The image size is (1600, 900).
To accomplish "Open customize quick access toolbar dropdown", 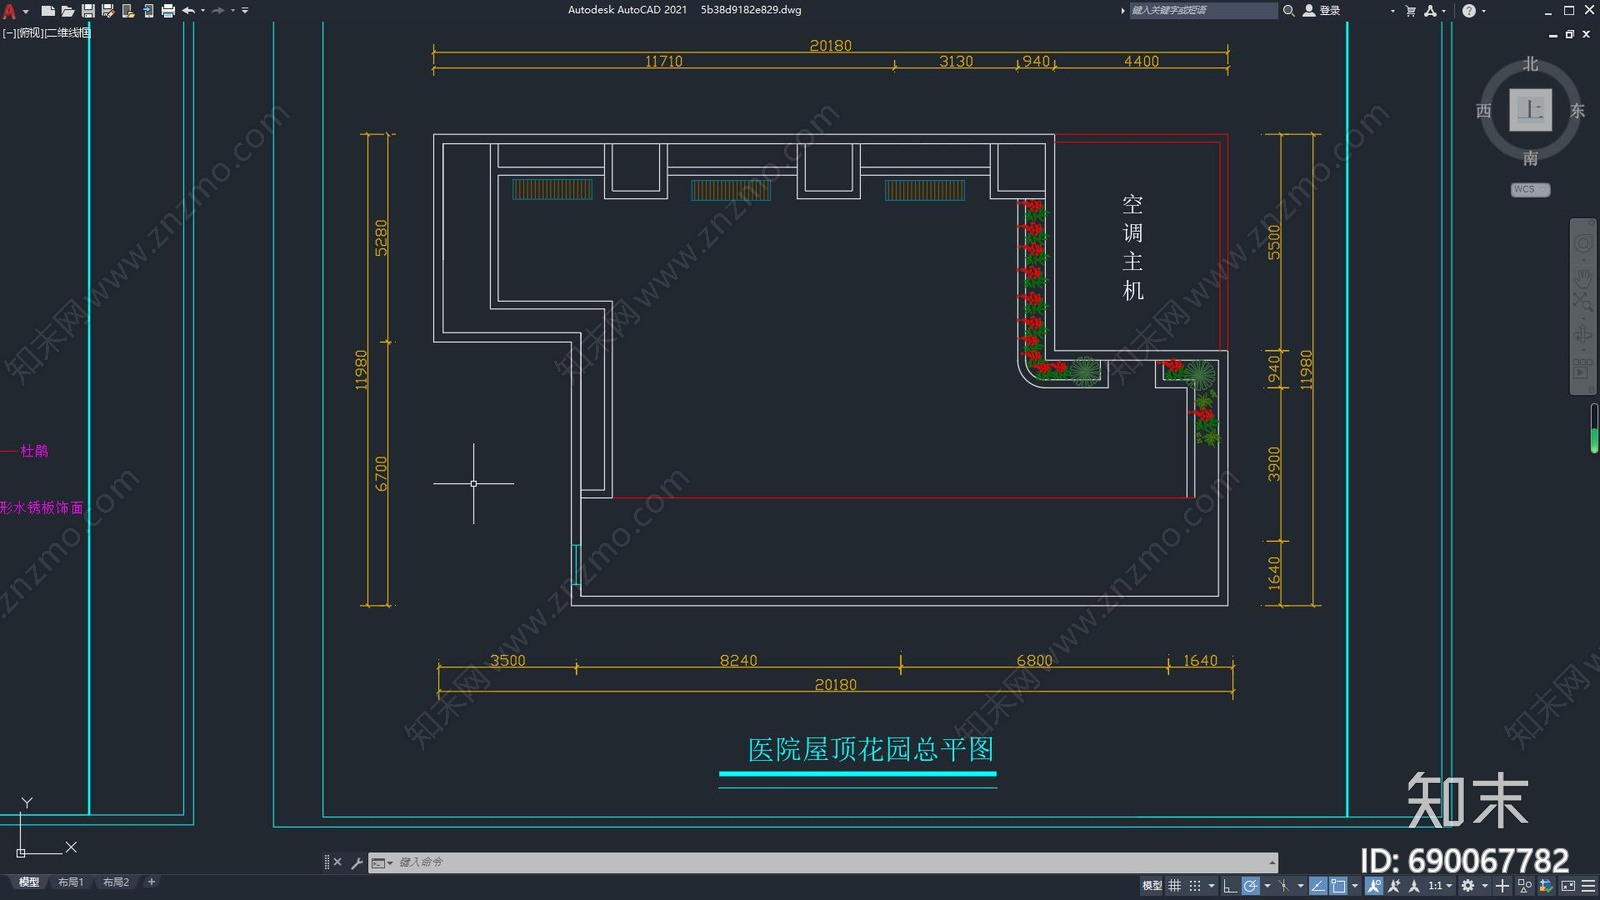I will click(245, 10).
